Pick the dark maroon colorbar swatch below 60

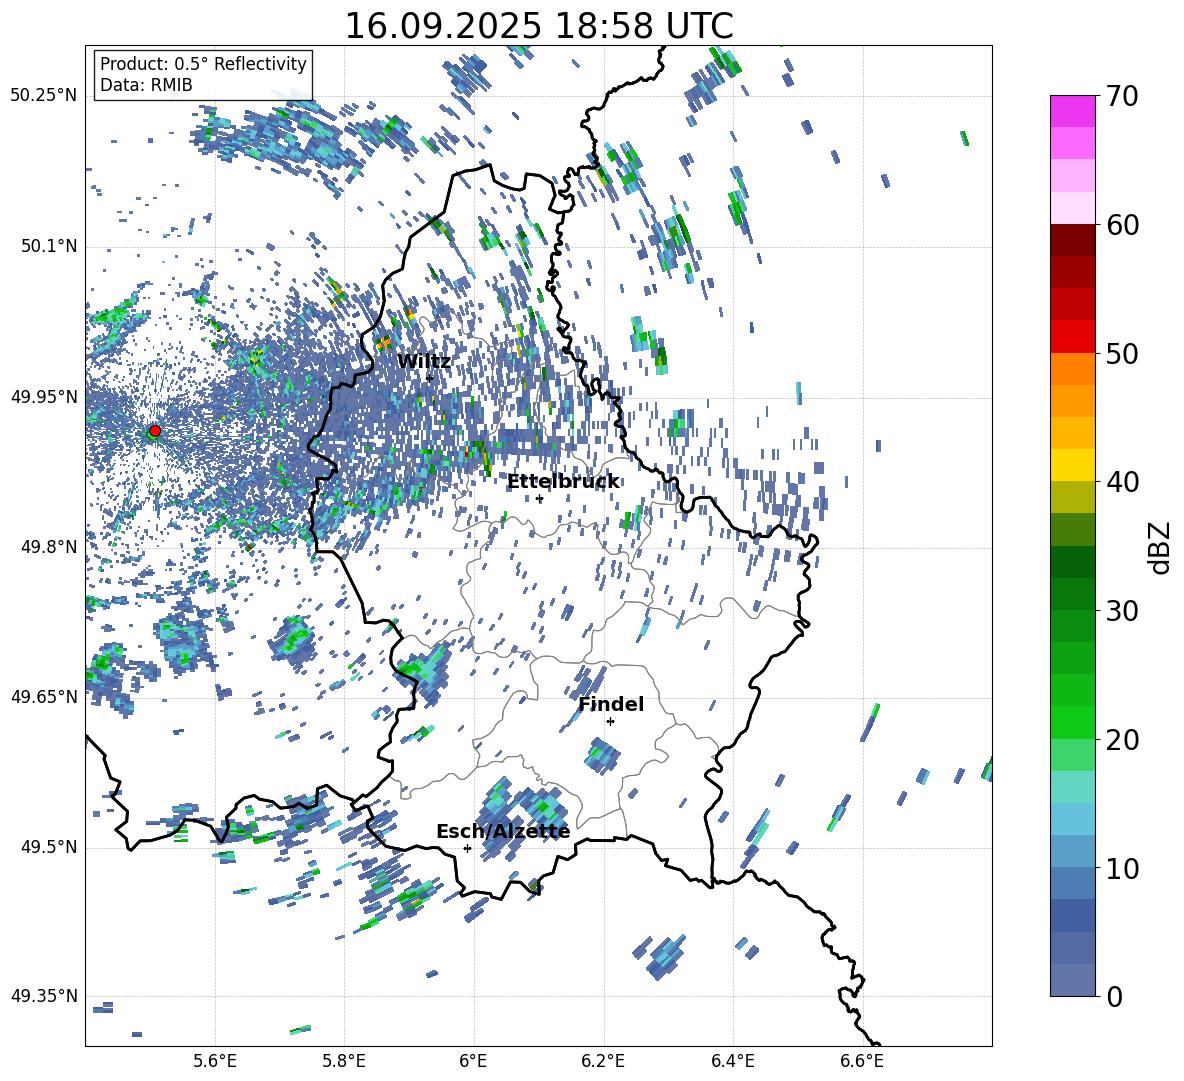(x=1072, y=240)
